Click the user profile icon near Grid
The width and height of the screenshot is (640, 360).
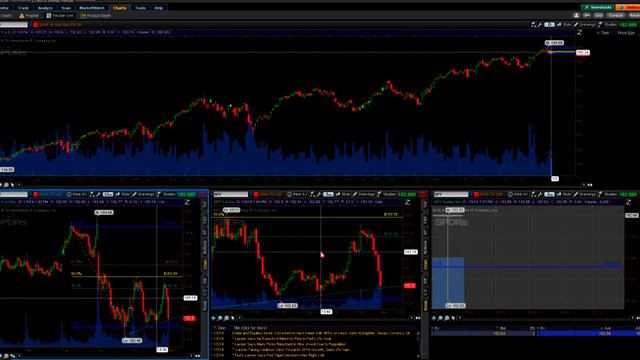(576, 16)
